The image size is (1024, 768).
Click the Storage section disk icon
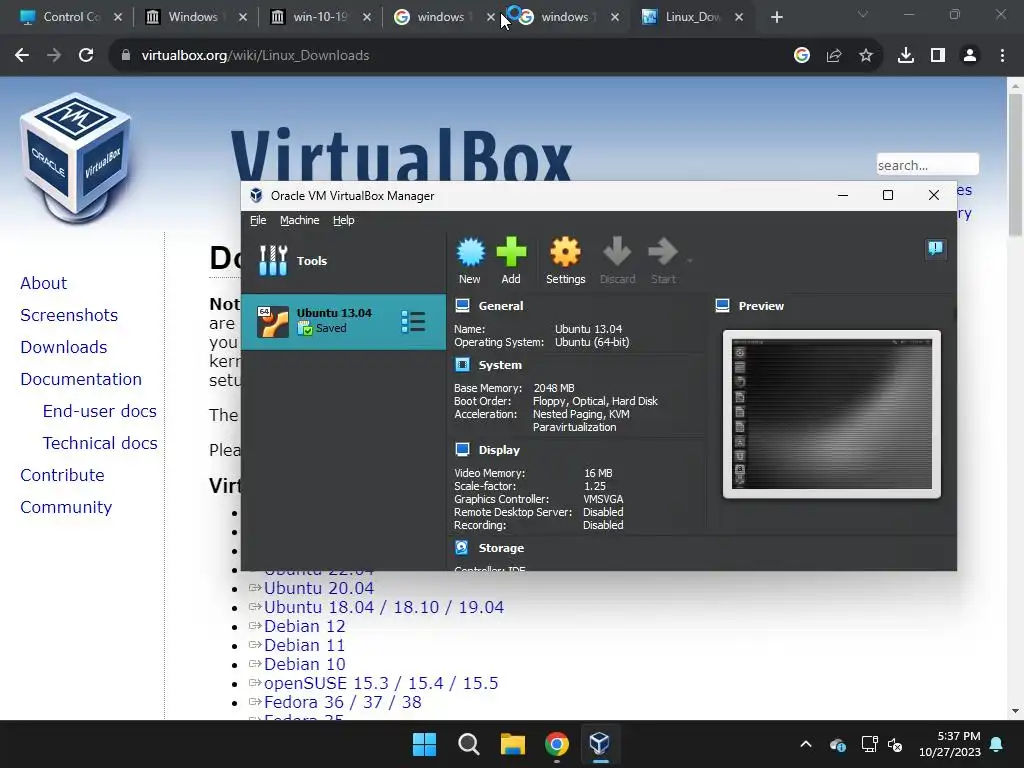point(462,548)
